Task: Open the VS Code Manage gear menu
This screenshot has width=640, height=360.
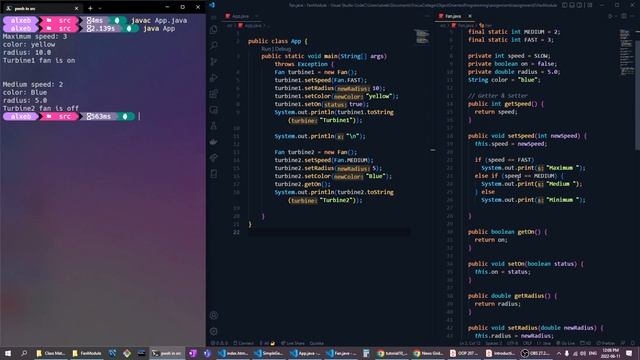Action: tap(213, 331)
